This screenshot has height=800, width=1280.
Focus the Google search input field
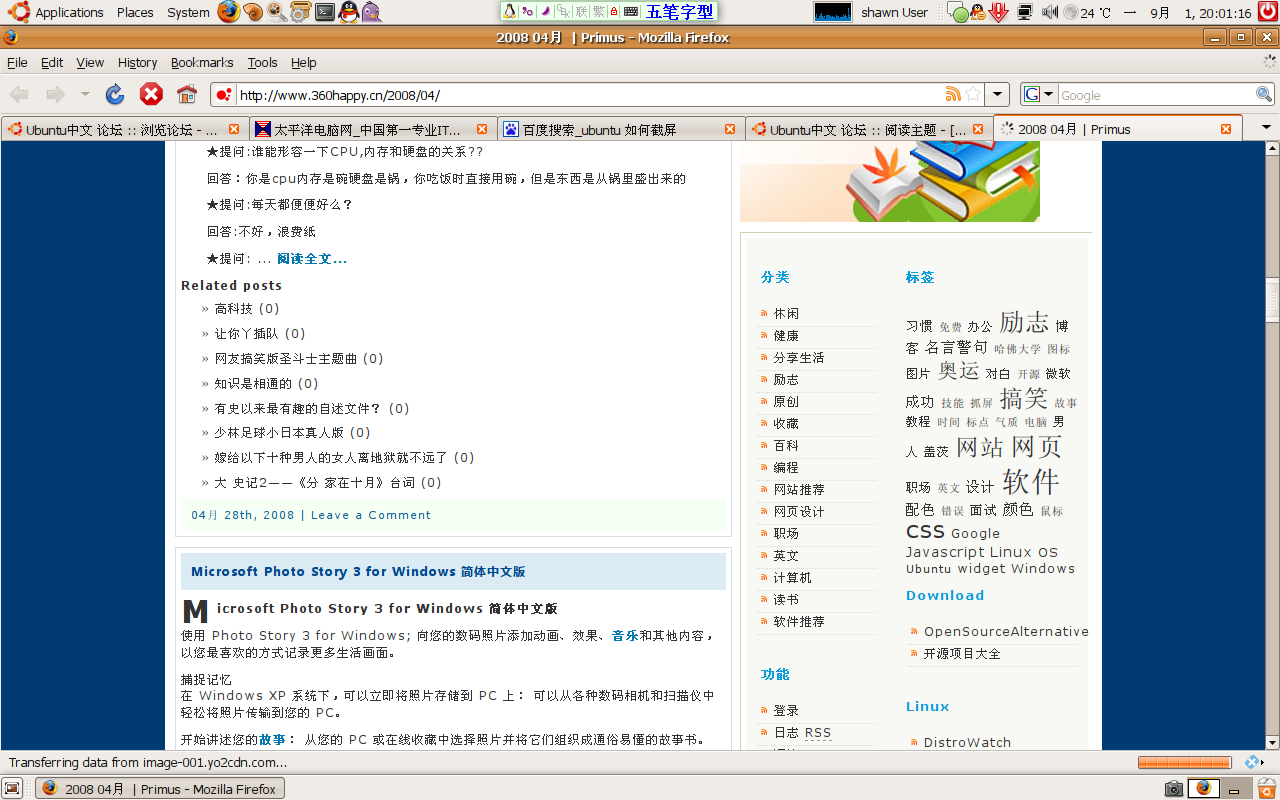point(1156,95)
